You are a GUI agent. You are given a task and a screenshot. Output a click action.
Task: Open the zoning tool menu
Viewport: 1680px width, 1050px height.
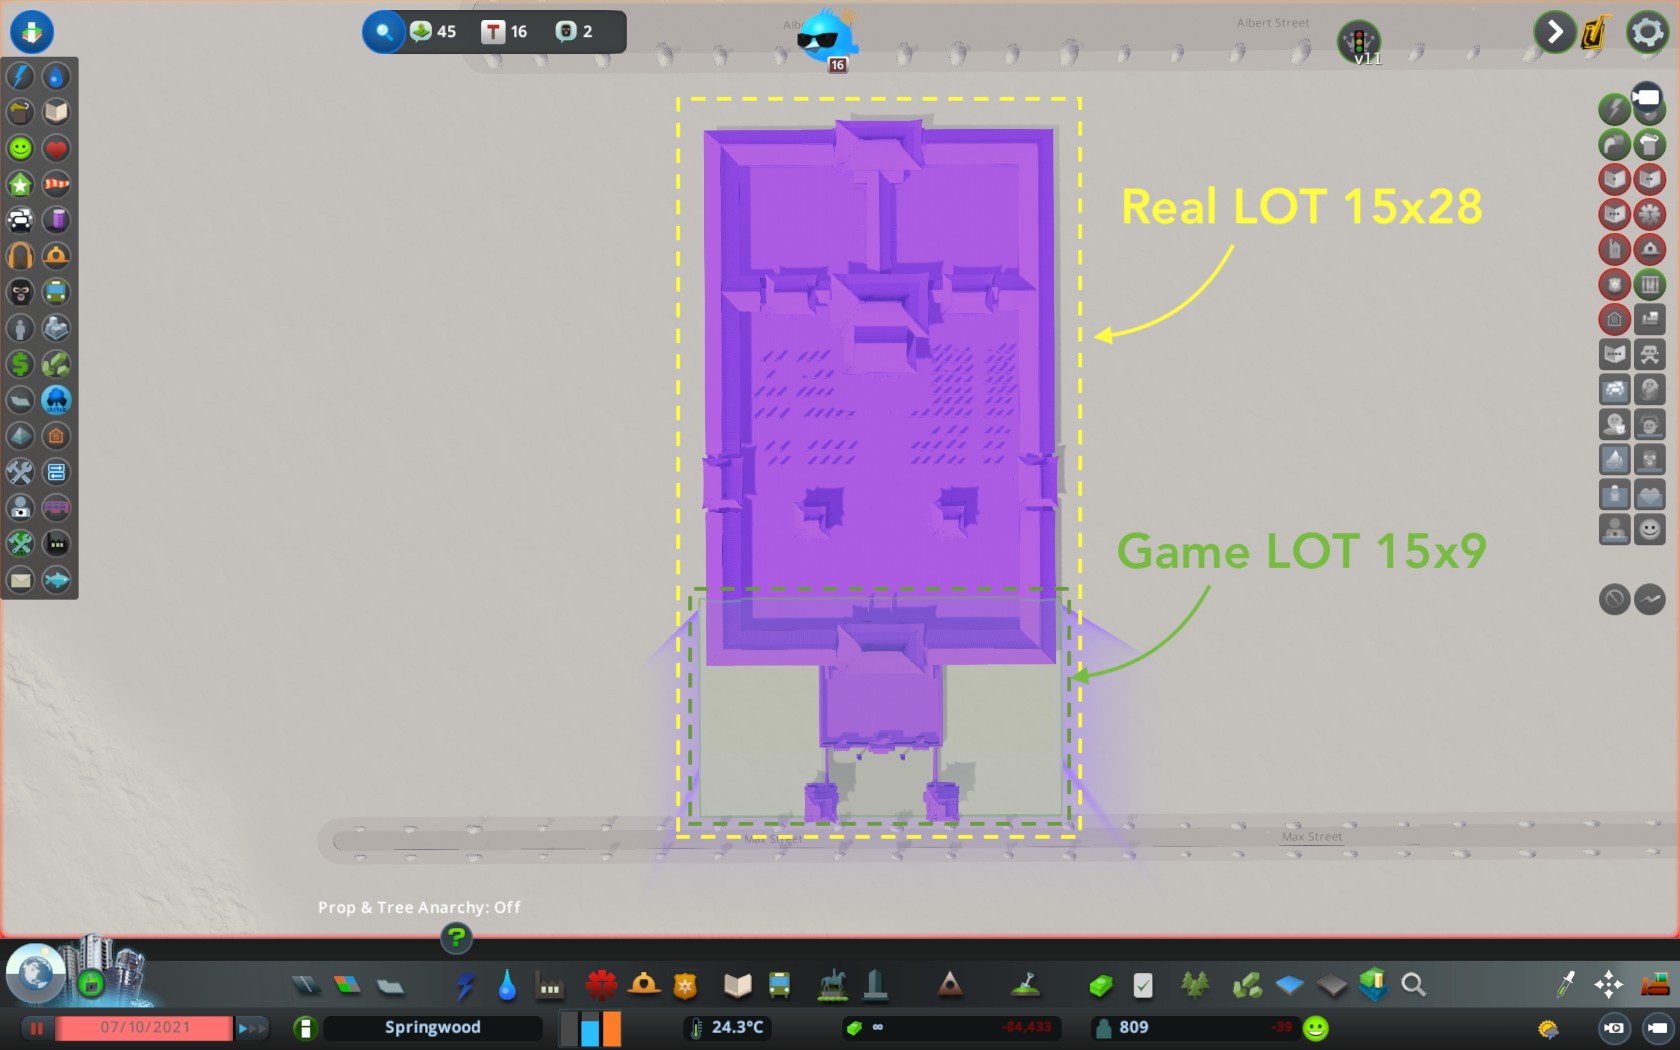(347, 986)
